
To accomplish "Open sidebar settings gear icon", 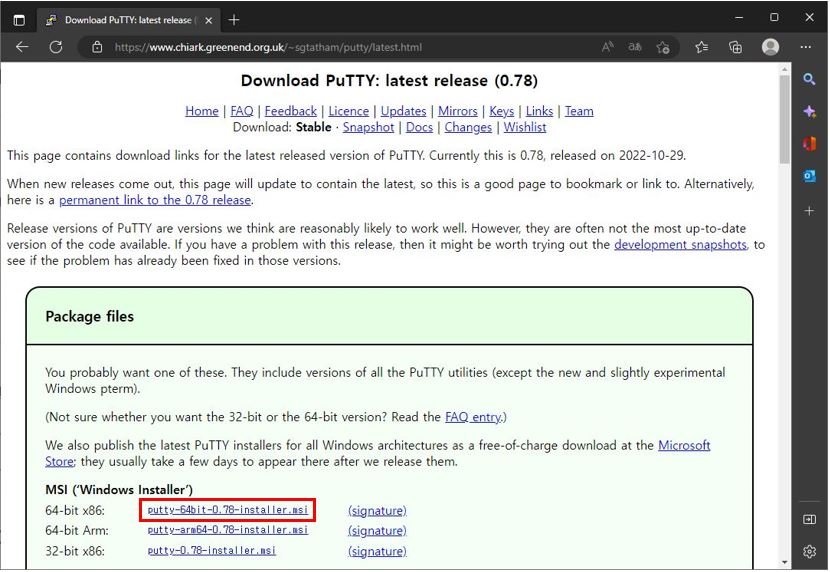I will point(809,551).
